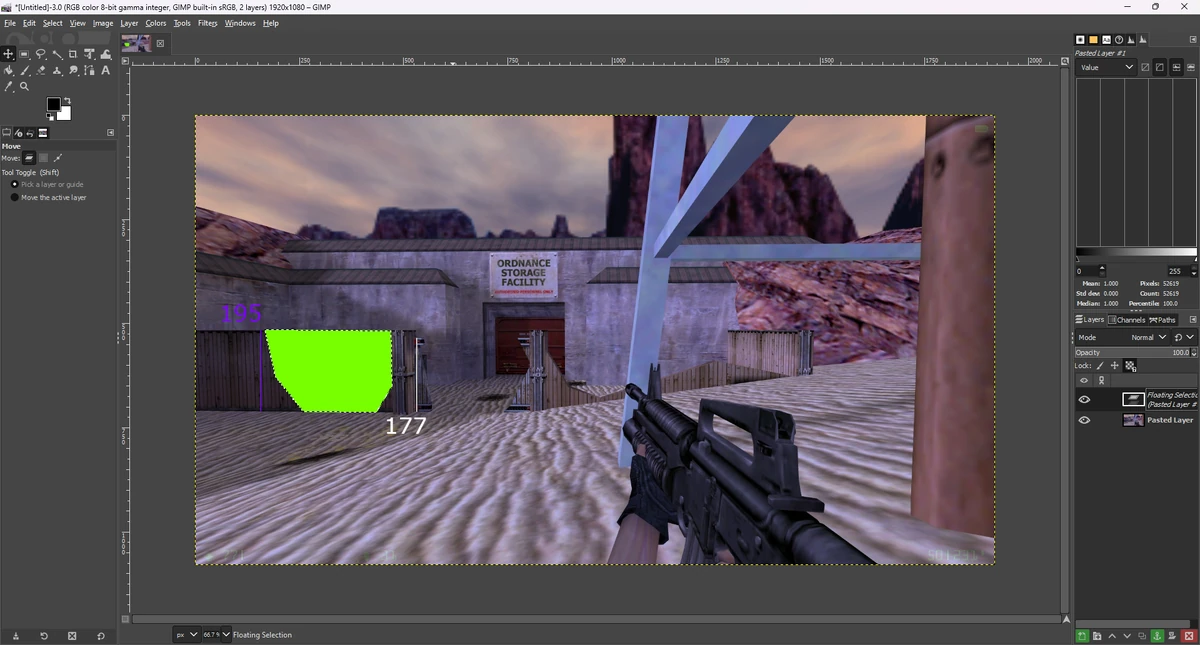Pick the Paintbrush tool
The height and width of the screenshot is (645, 1200).
[24, 71]
